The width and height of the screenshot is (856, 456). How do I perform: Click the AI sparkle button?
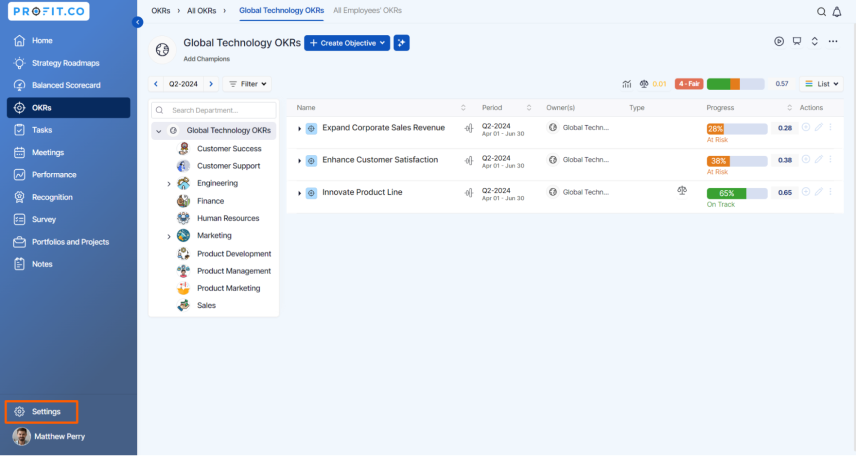tap(401, 43)
